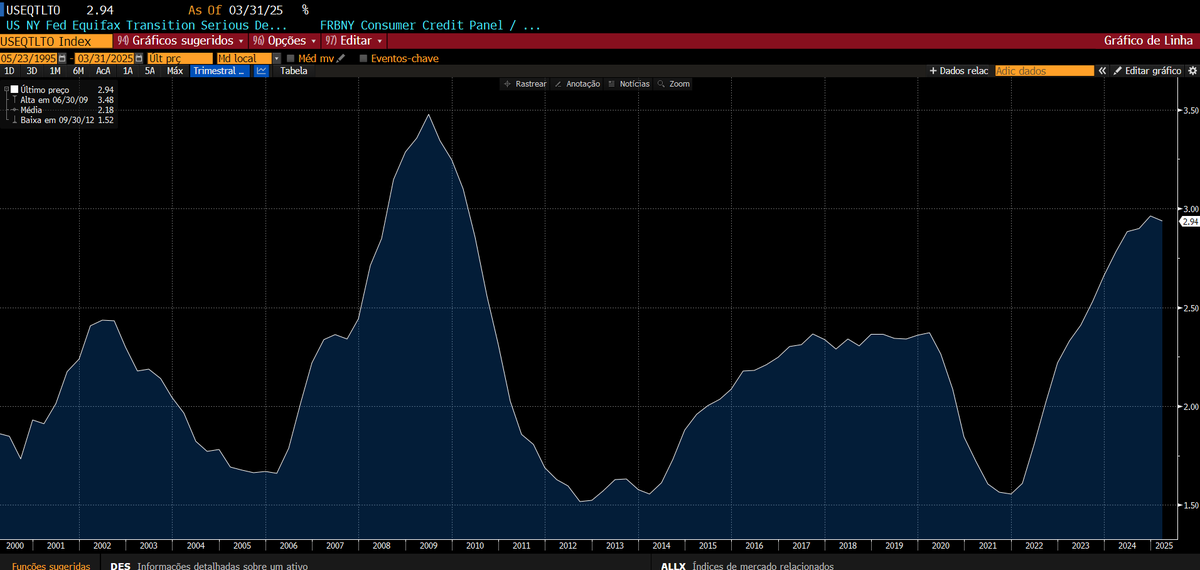Click the Editar gráfico button
The width and height of the screenshot is (1200, 570).
click(1147, 71)
